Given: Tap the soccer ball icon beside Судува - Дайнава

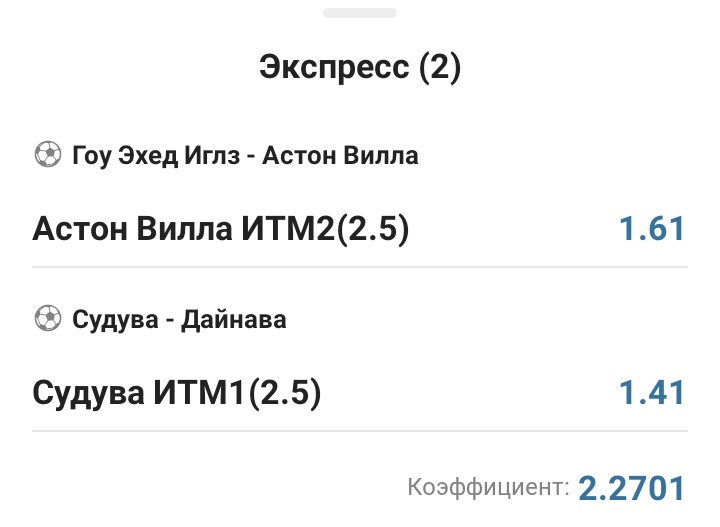Looking at the screenshot, I should pos(47,319).
